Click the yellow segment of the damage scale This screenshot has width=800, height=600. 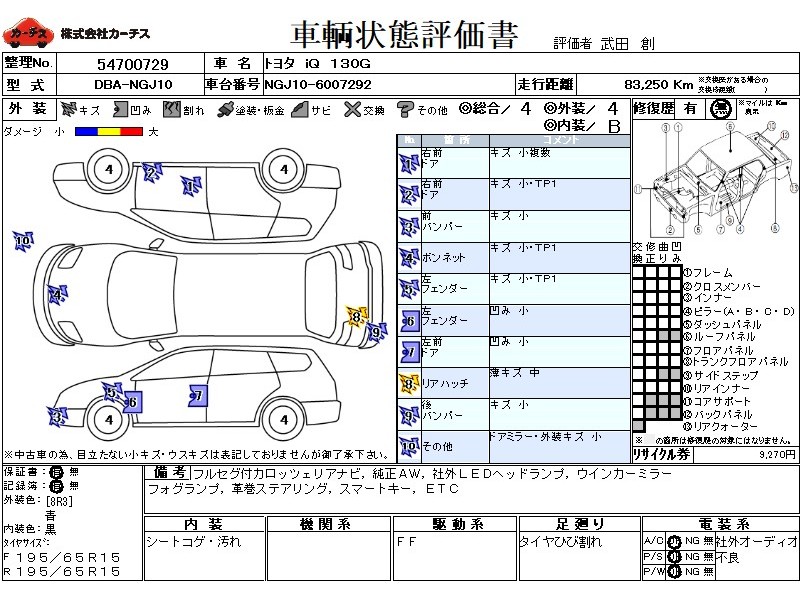108,132
